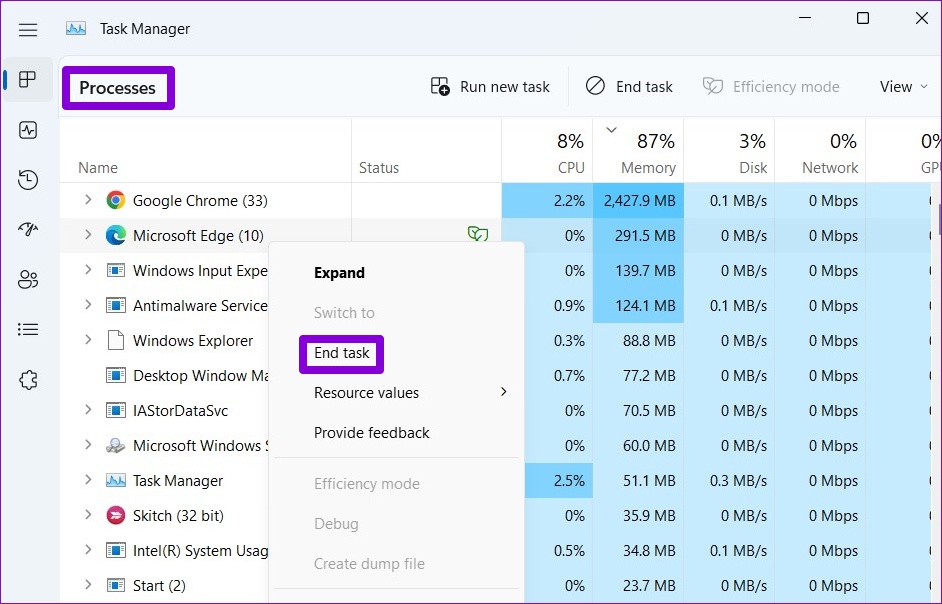This screenshot has height=604, width=942.
Task: Open the hamburger navigation menu
Action: (x=28, y=30)
